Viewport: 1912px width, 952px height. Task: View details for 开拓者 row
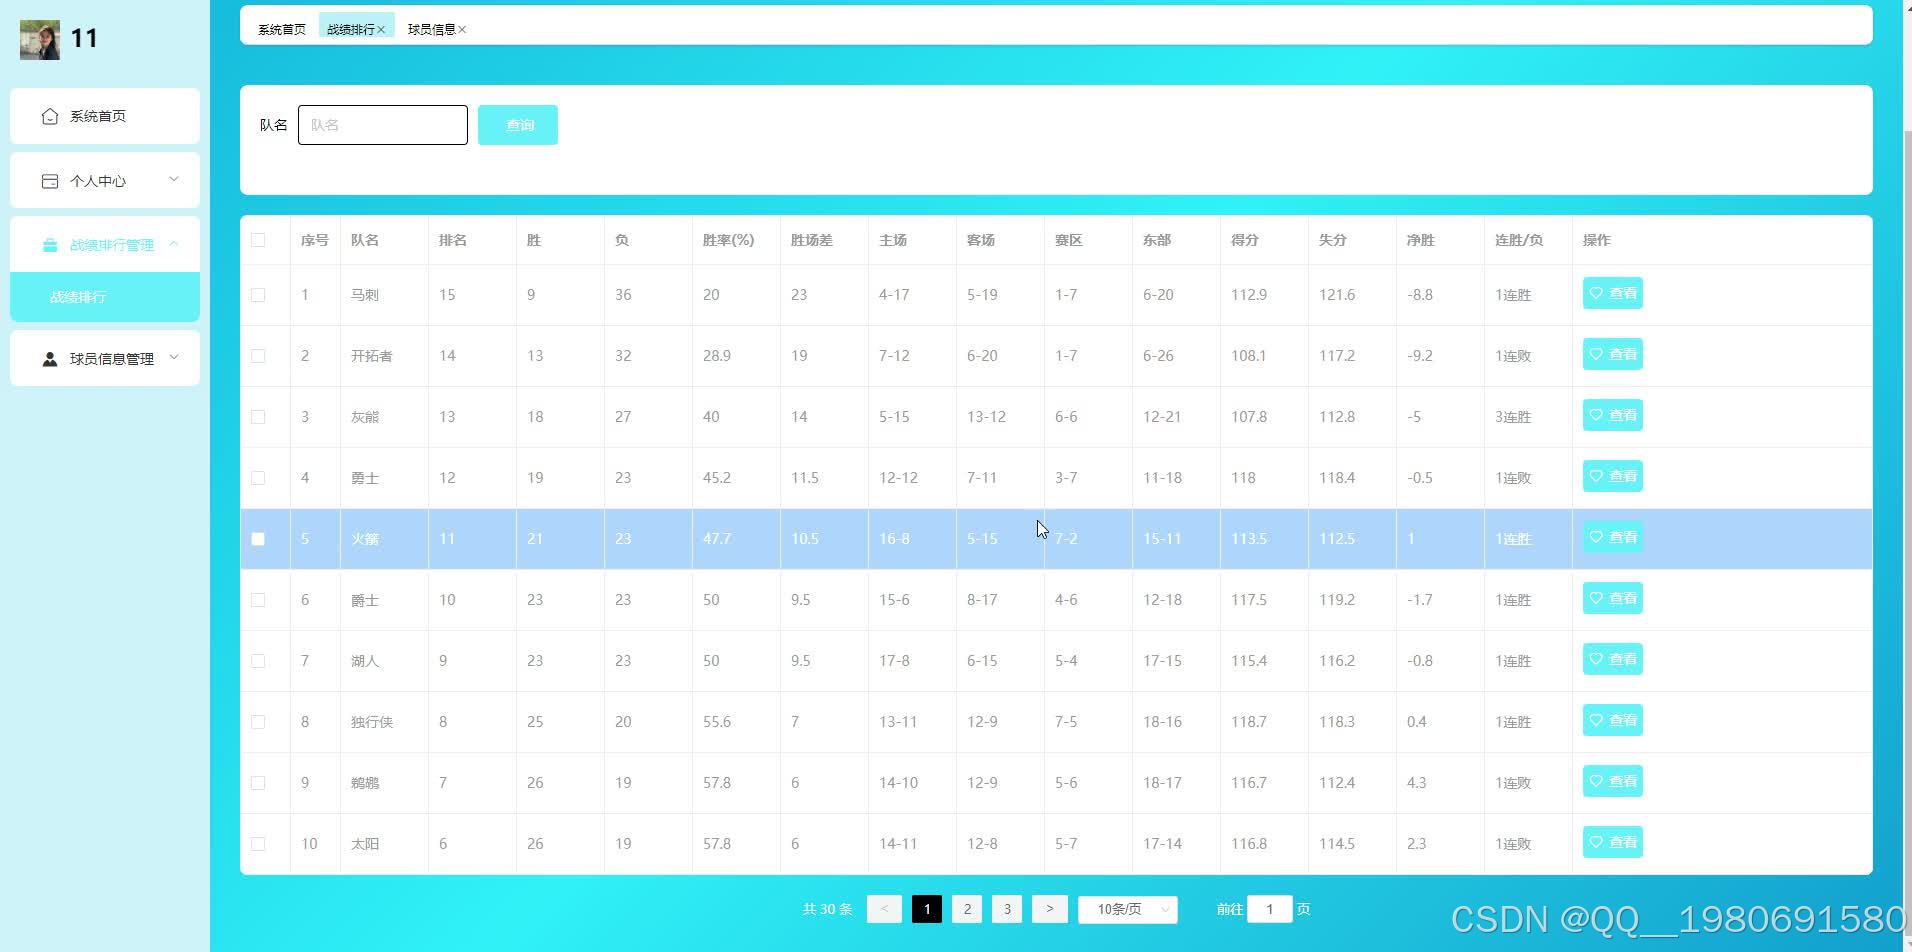point(1612,354)
